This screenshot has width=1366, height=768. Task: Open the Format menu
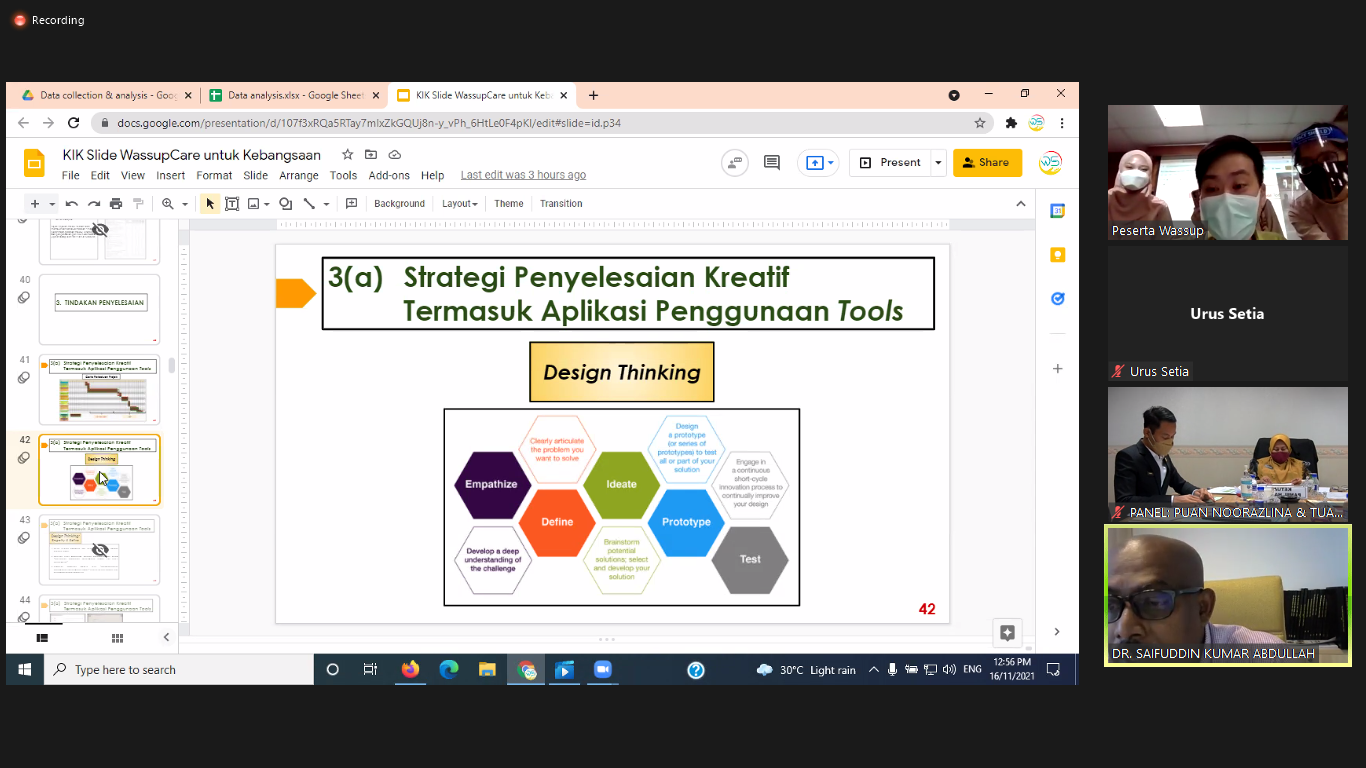[214, 175]
